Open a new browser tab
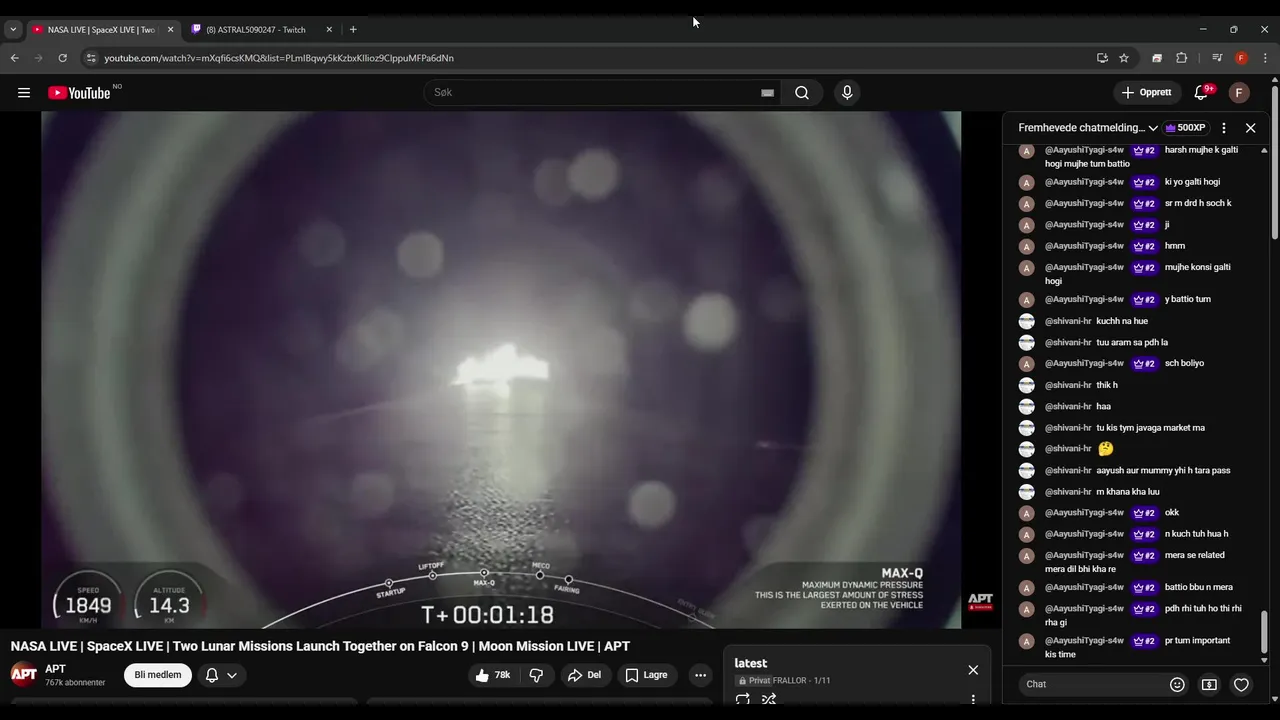The height and width of the screenshot is (720, 1280). click(353, 29)
